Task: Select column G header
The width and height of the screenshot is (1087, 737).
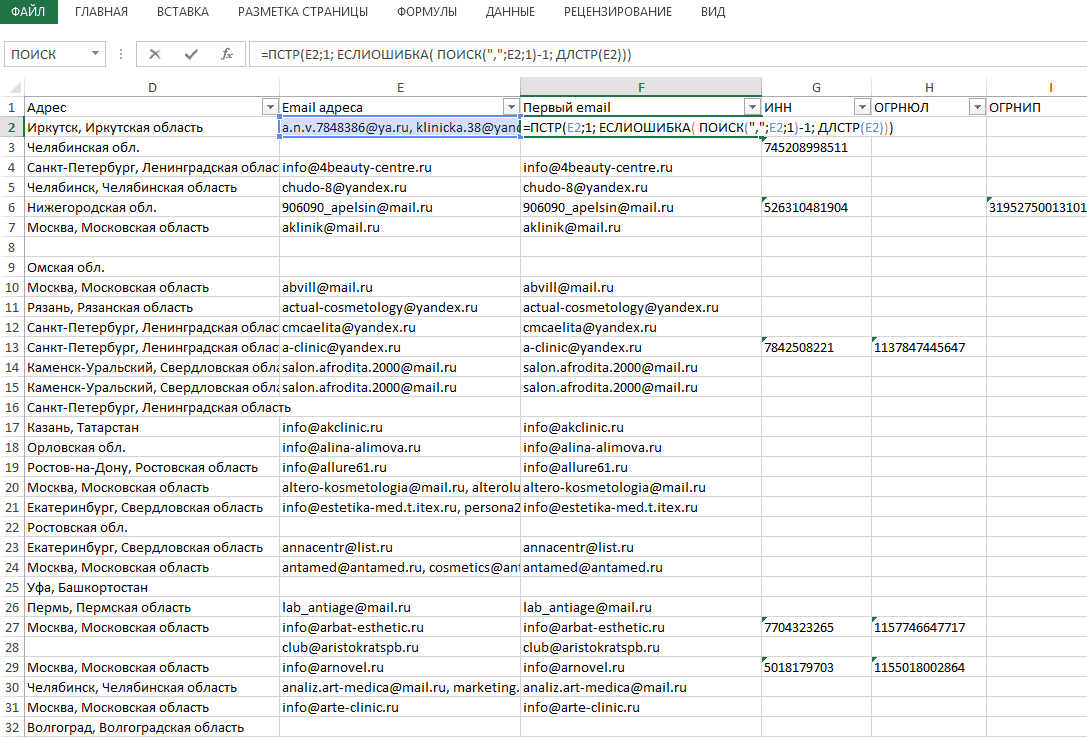Action: (x=816, y=87)
